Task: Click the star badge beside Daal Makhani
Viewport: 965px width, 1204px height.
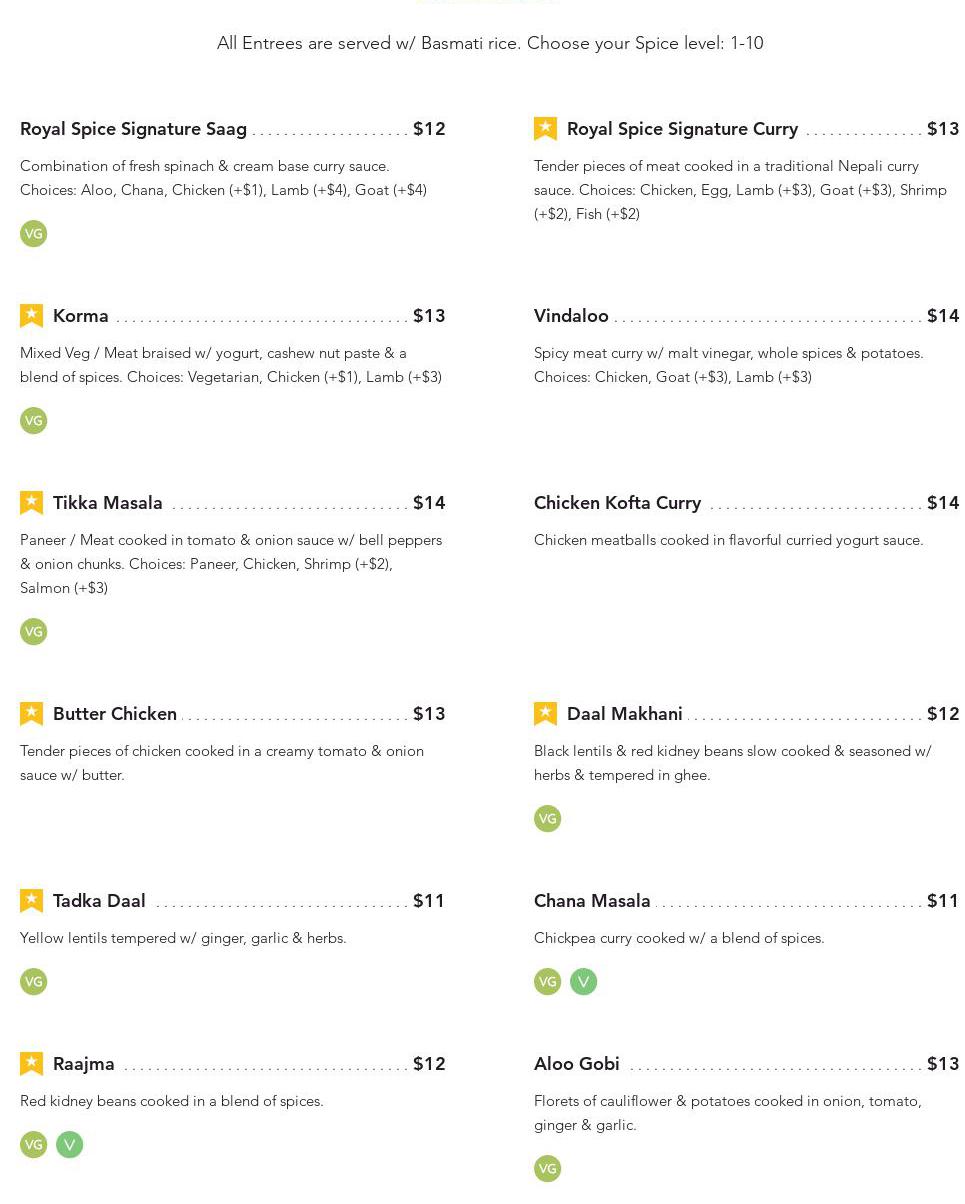Action: click(x=545, y=714)
